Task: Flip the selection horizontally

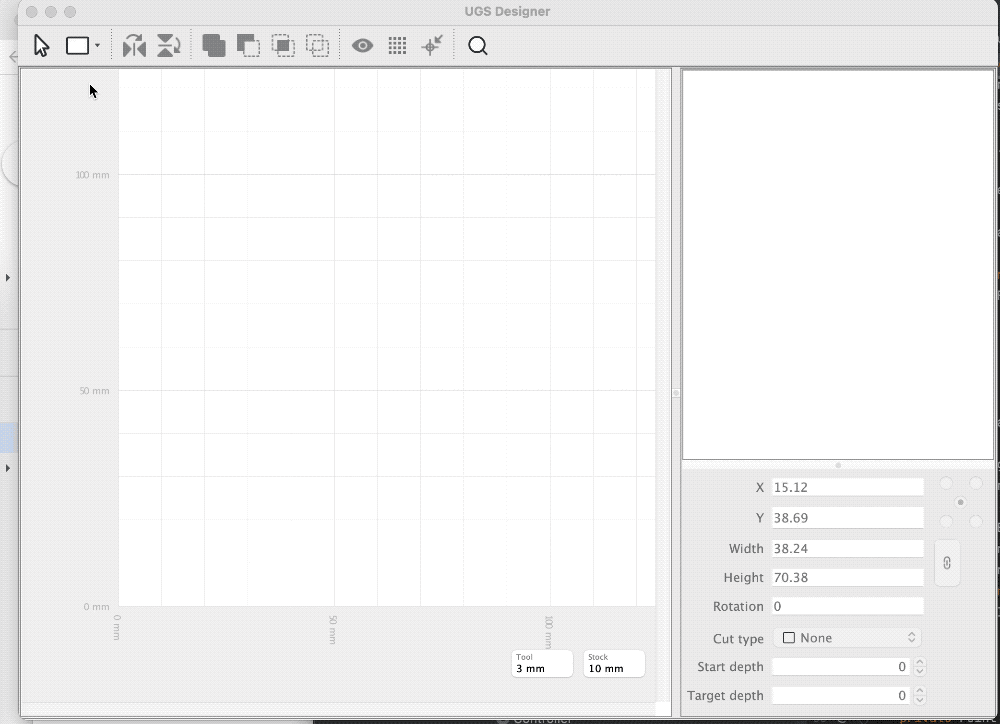Action: [x=134, y=45]
